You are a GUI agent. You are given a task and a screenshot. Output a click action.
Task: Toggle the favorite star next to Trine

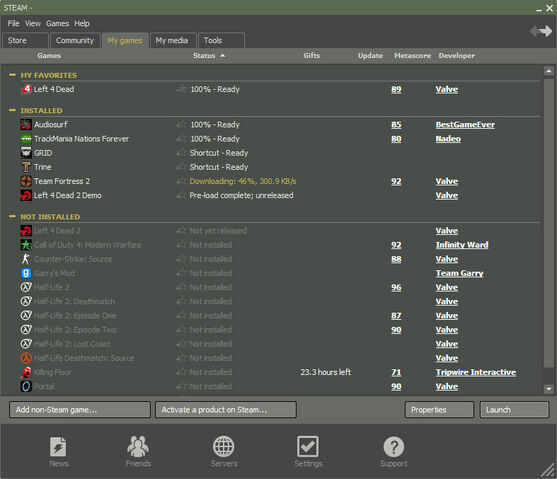pos(182,167)
